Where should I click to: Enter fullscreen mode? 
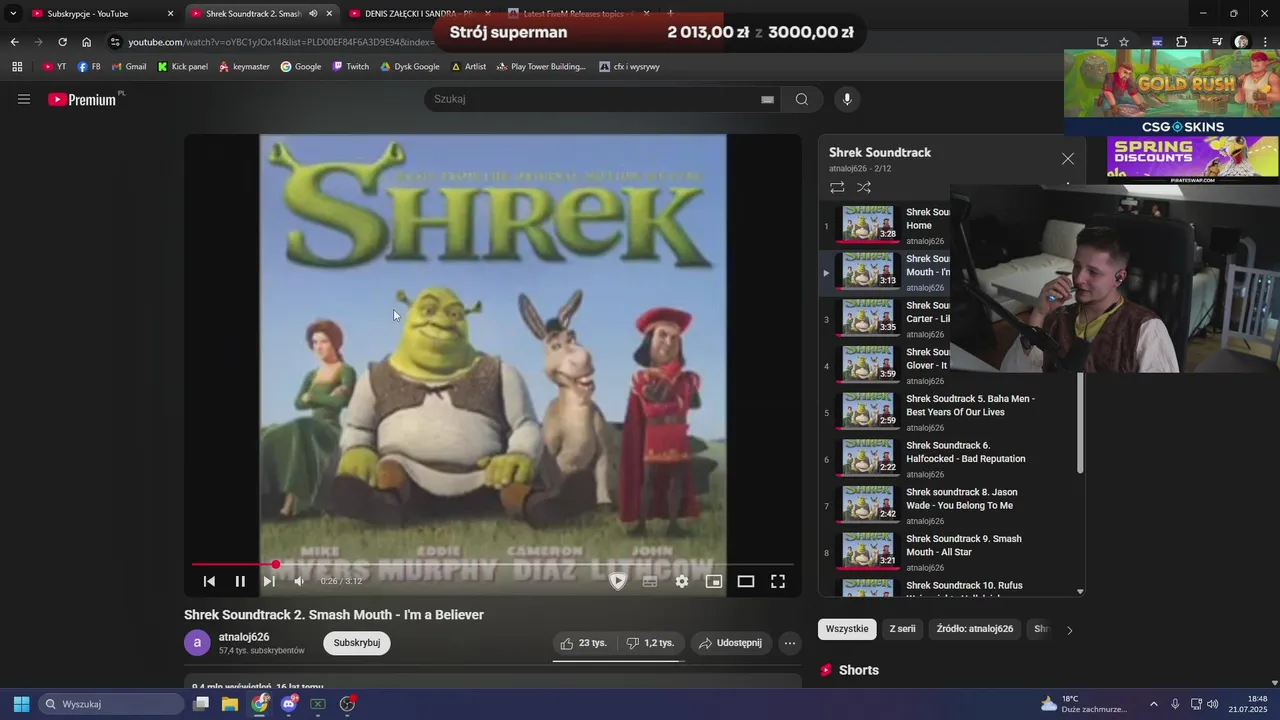coord(778,581)
